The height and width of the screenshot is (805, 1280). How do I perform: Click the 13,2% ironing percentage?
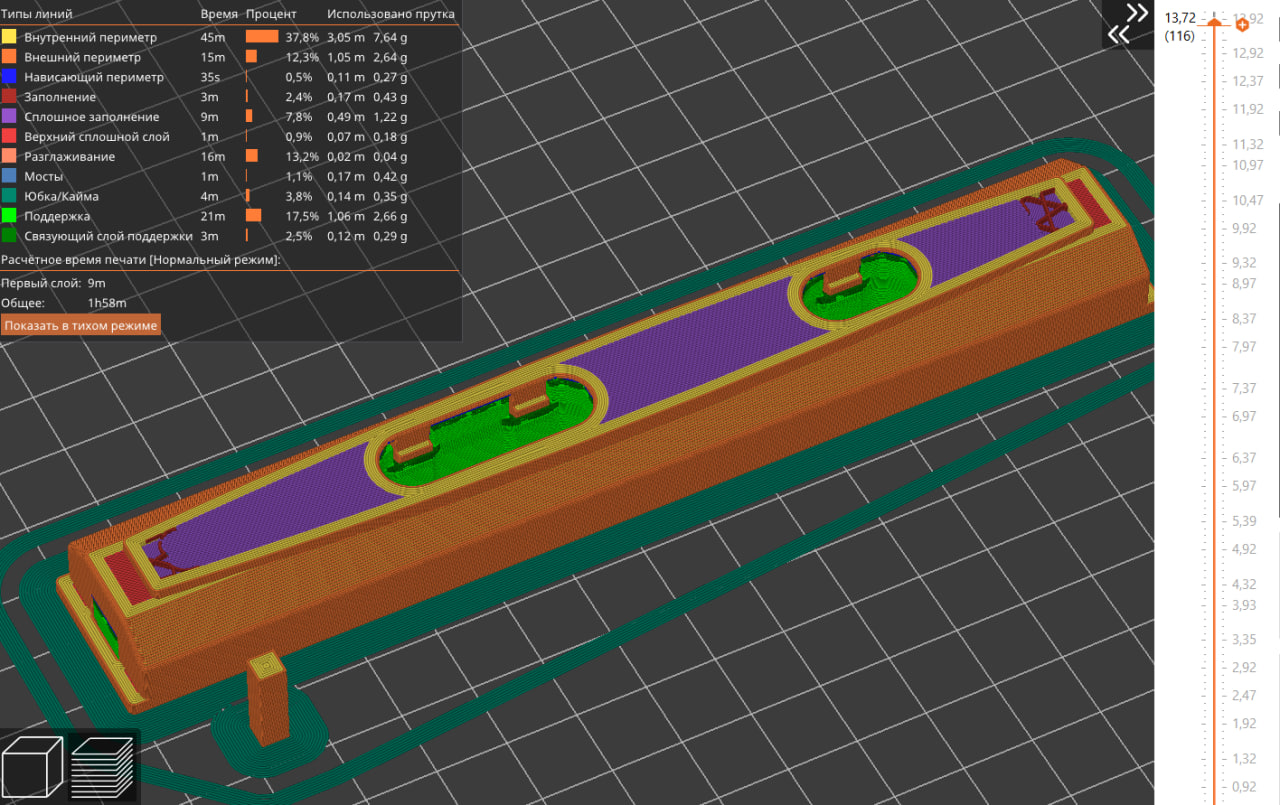tap(302, 157)
